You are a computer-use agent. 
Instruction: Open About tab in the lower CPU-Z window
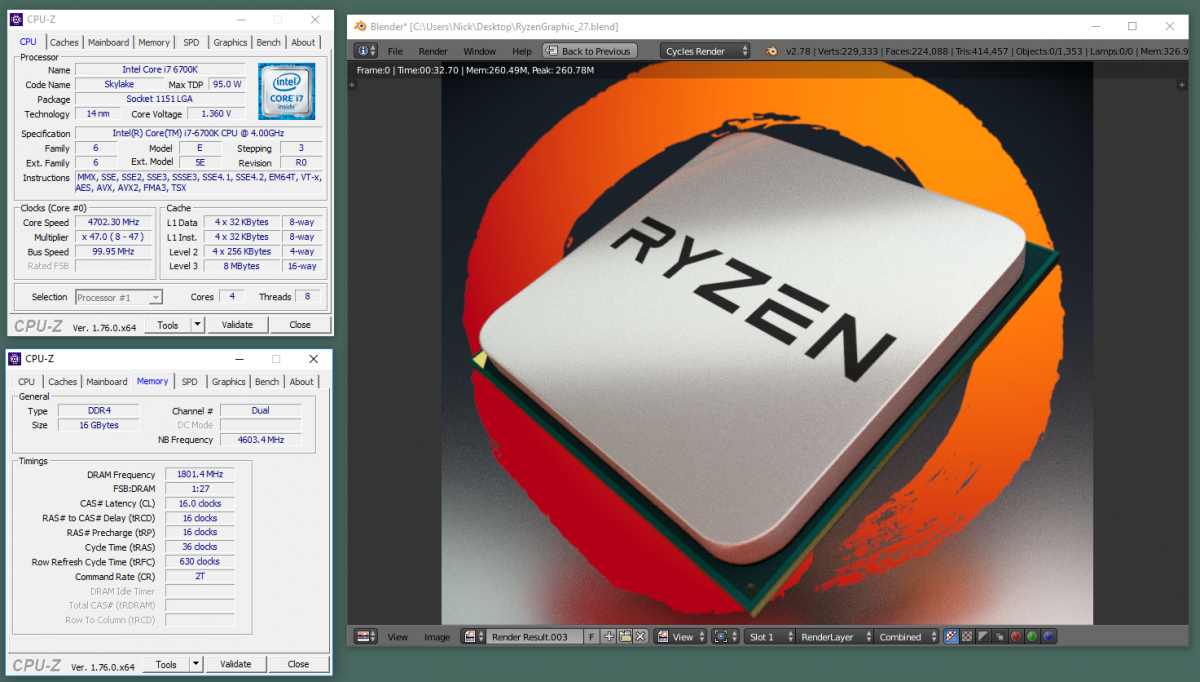click(x=301, y=382)
